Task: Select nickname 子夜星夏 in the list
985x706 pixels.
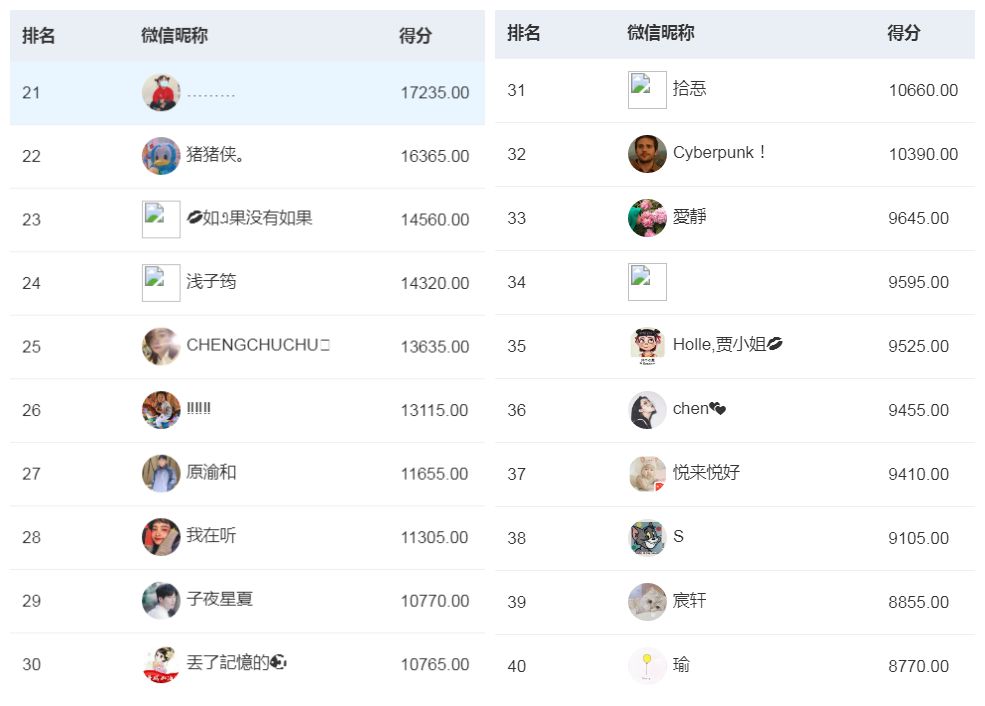Action: point(219,600)
